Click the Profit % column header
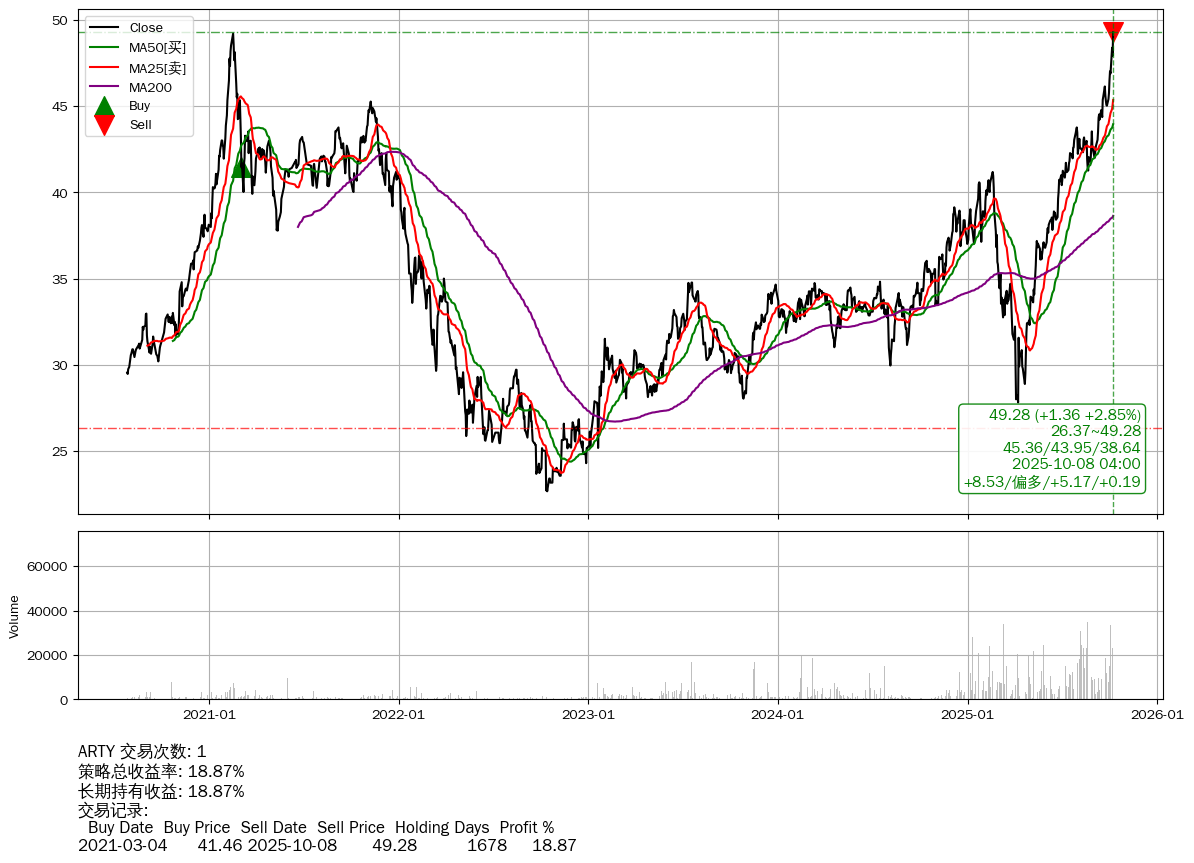Image resolution: width=1194 pixels, height=863 pixels. click(x=527, y=828)
